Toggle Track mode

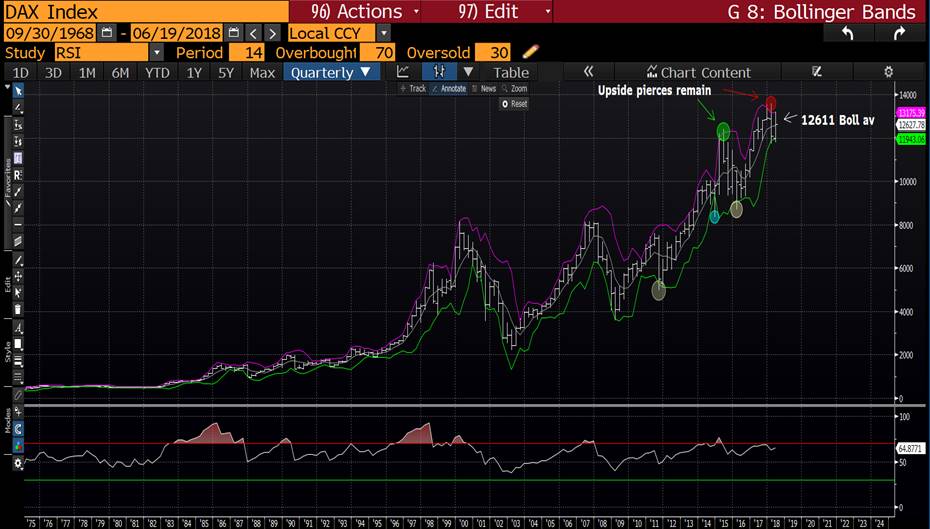click(413, 88)
